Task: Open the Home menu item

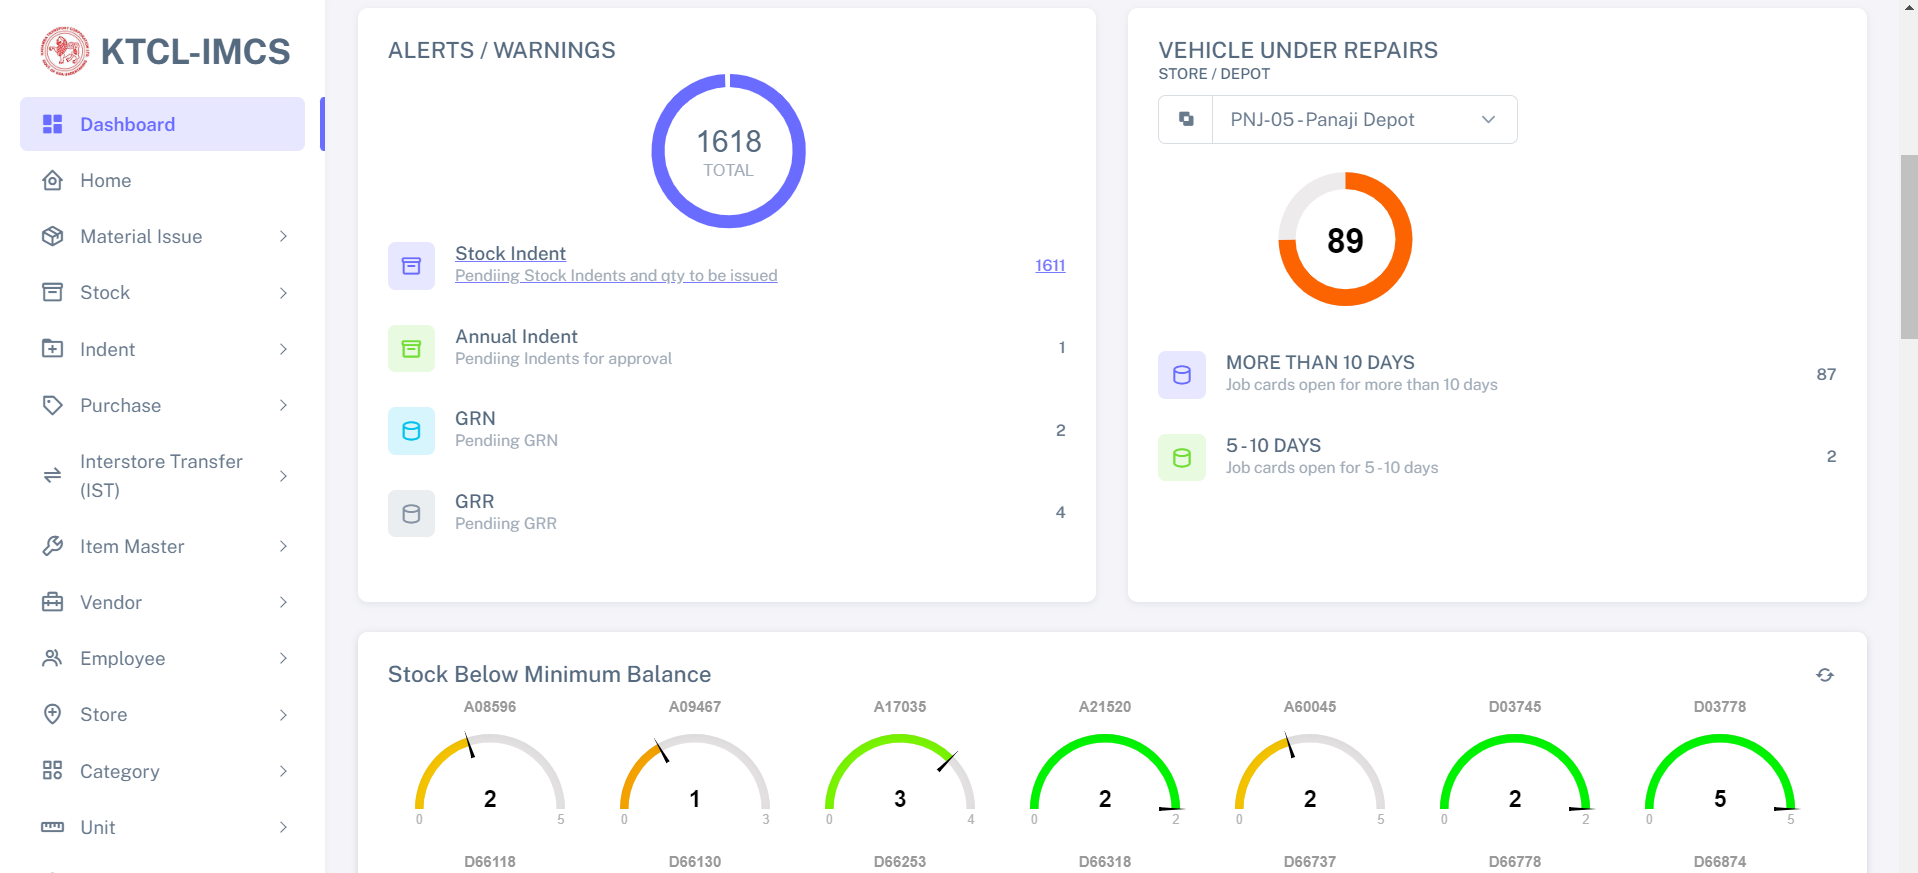Action: tap(106, 181)
